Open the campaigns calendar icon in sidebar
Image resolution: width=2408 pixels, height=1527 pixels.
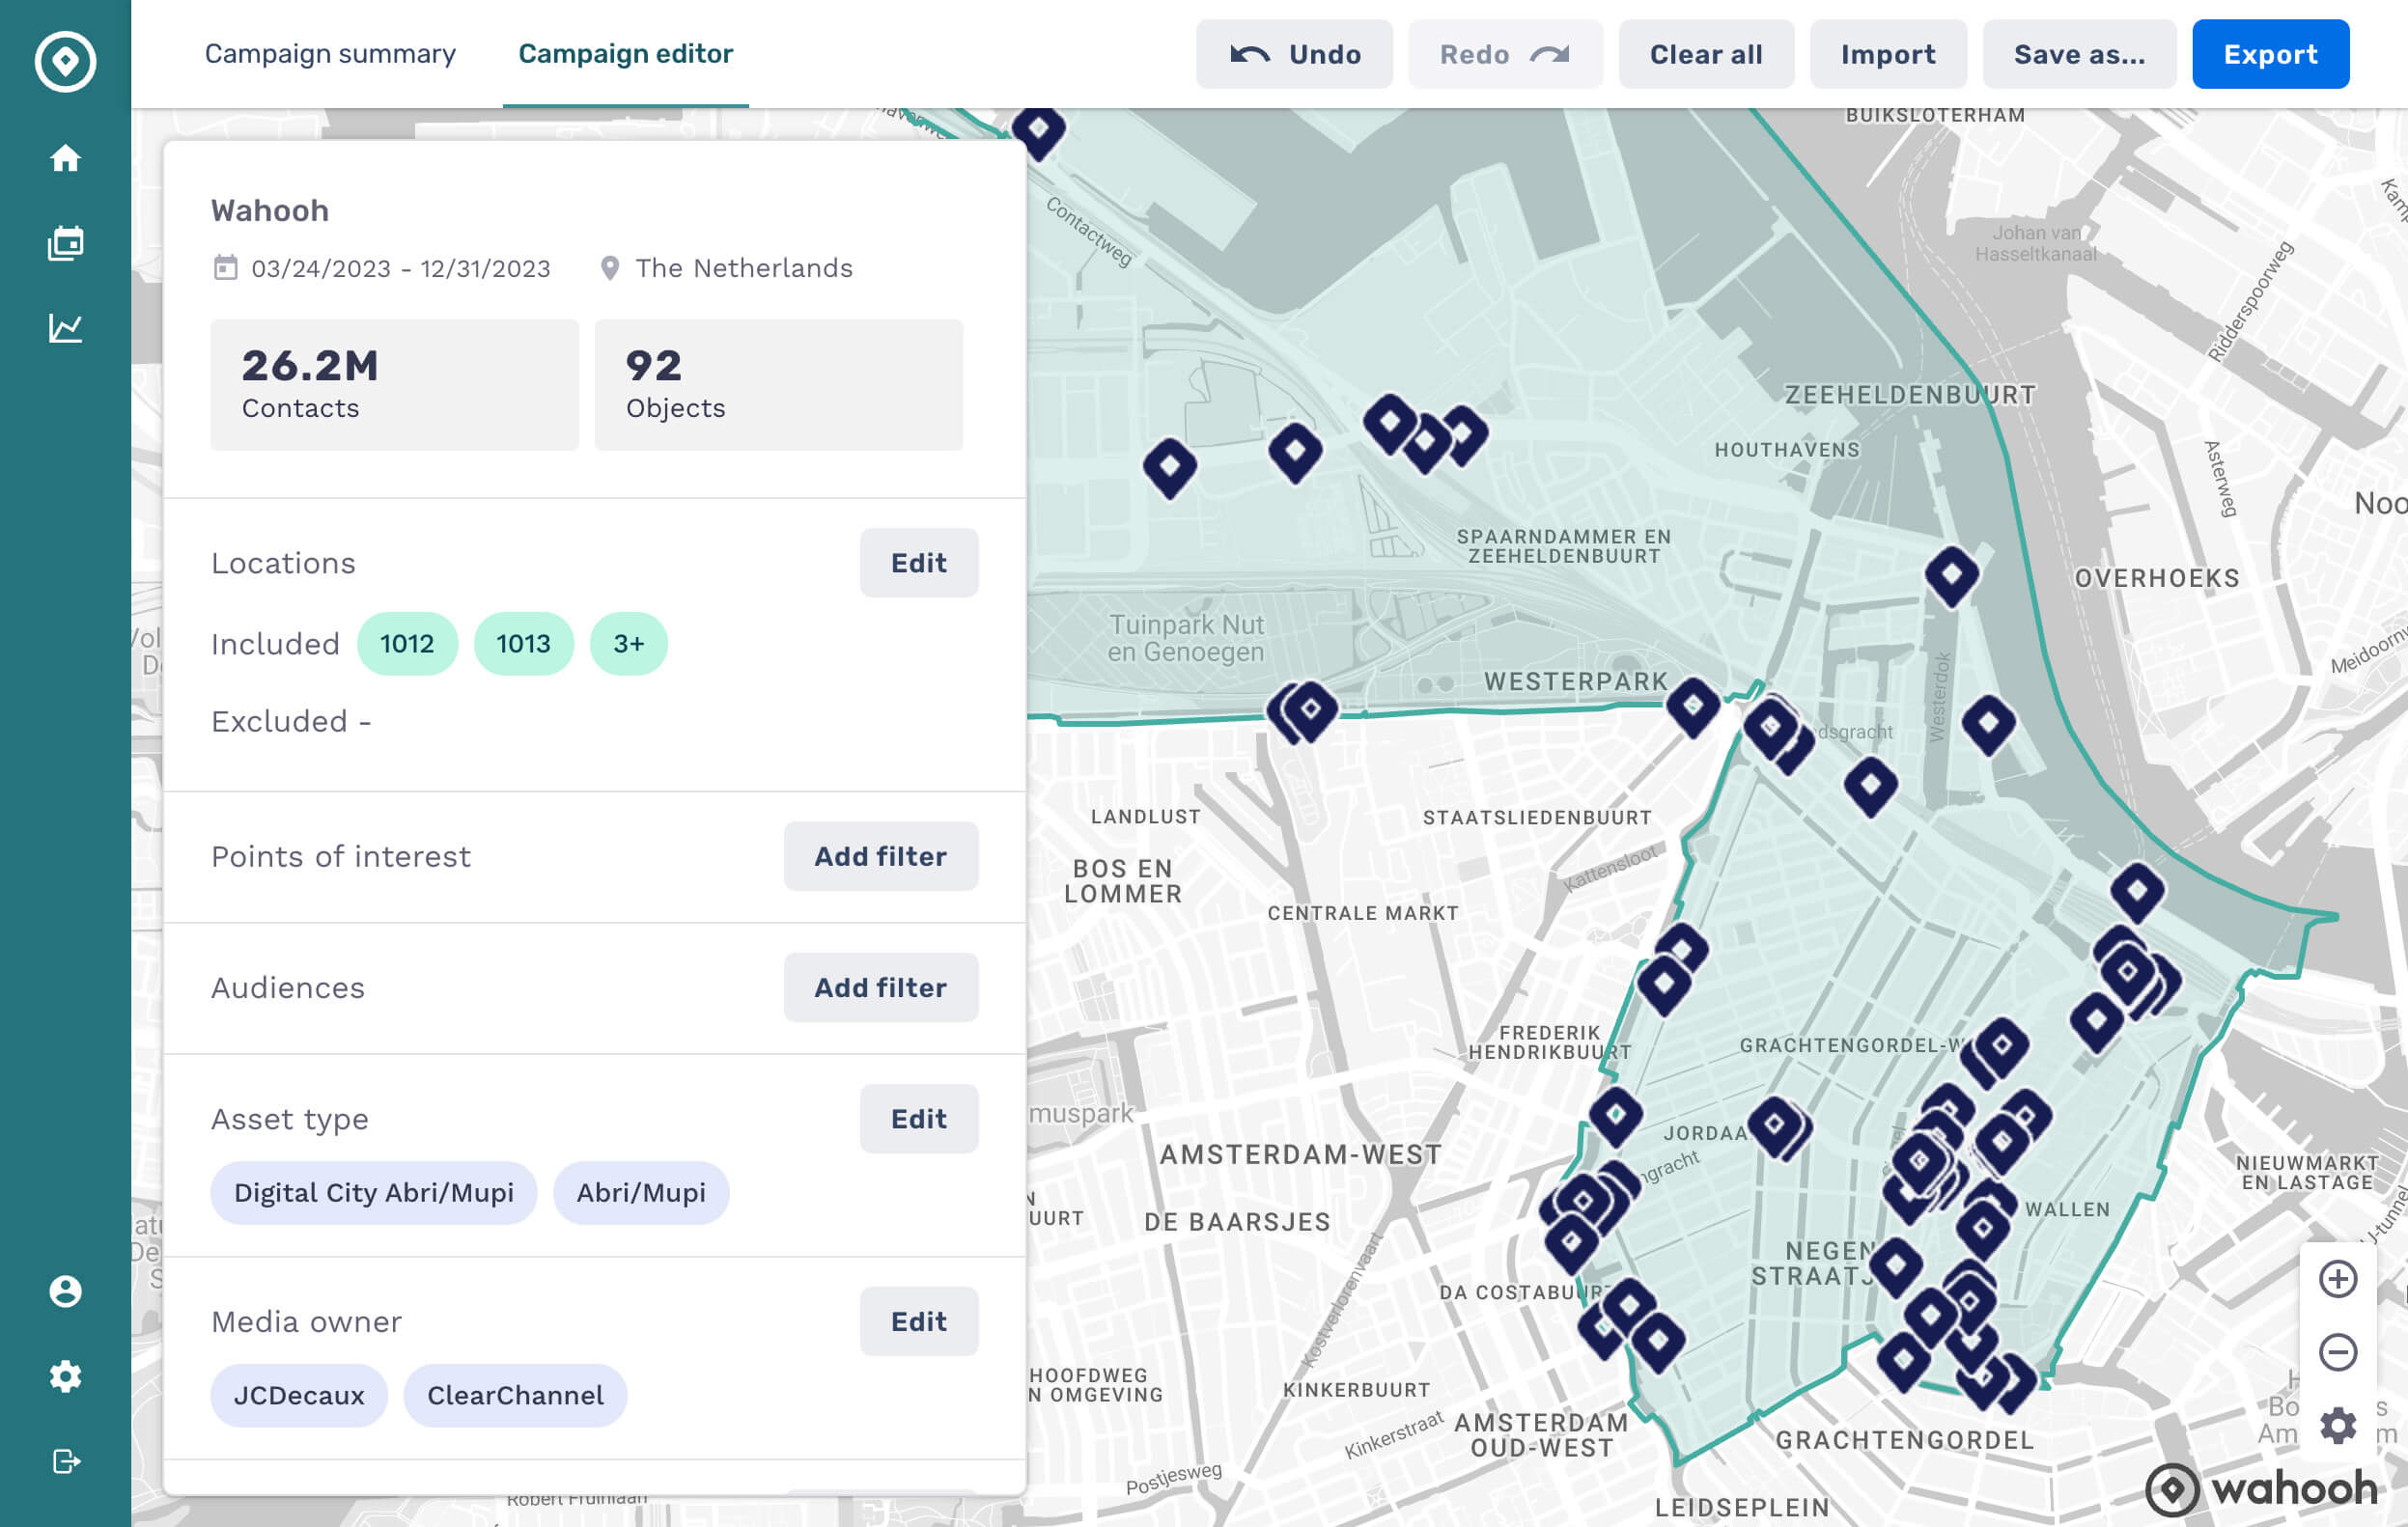click(x=65, y=243)
